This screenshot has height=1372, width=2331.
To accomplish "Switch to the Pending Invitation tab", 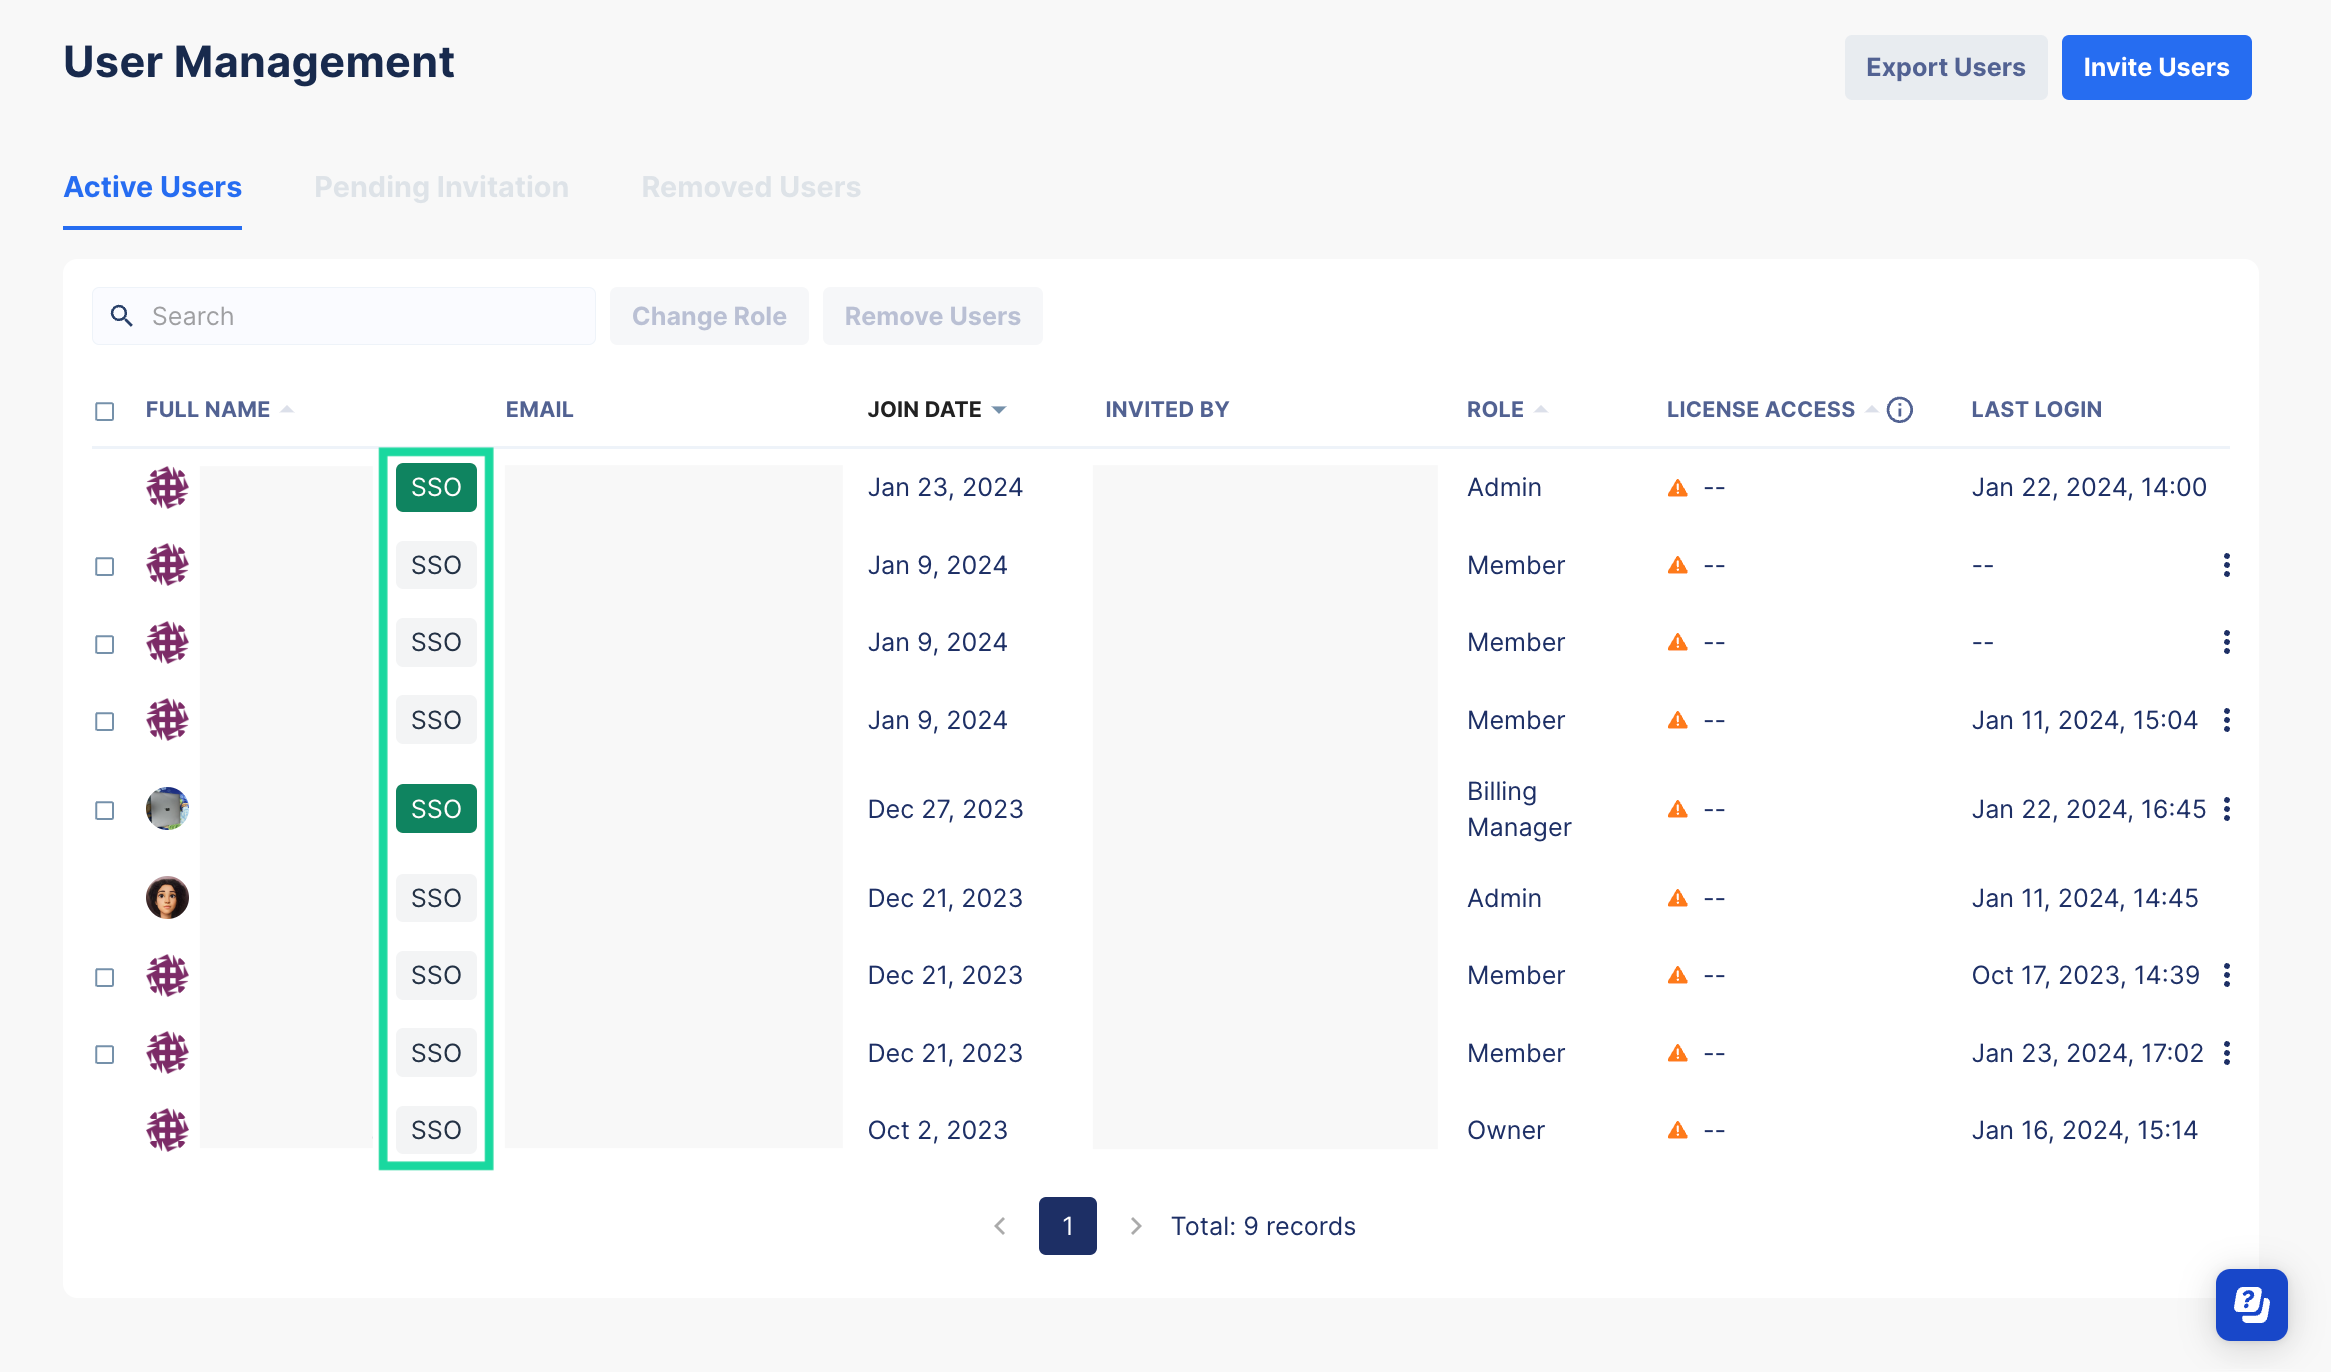I will pyautogui.click(x=441, y=187).
